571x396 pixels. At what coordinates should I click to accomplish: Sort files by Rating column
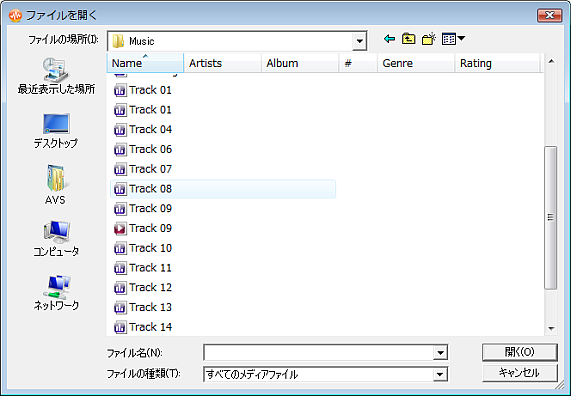tap(497, 63)
